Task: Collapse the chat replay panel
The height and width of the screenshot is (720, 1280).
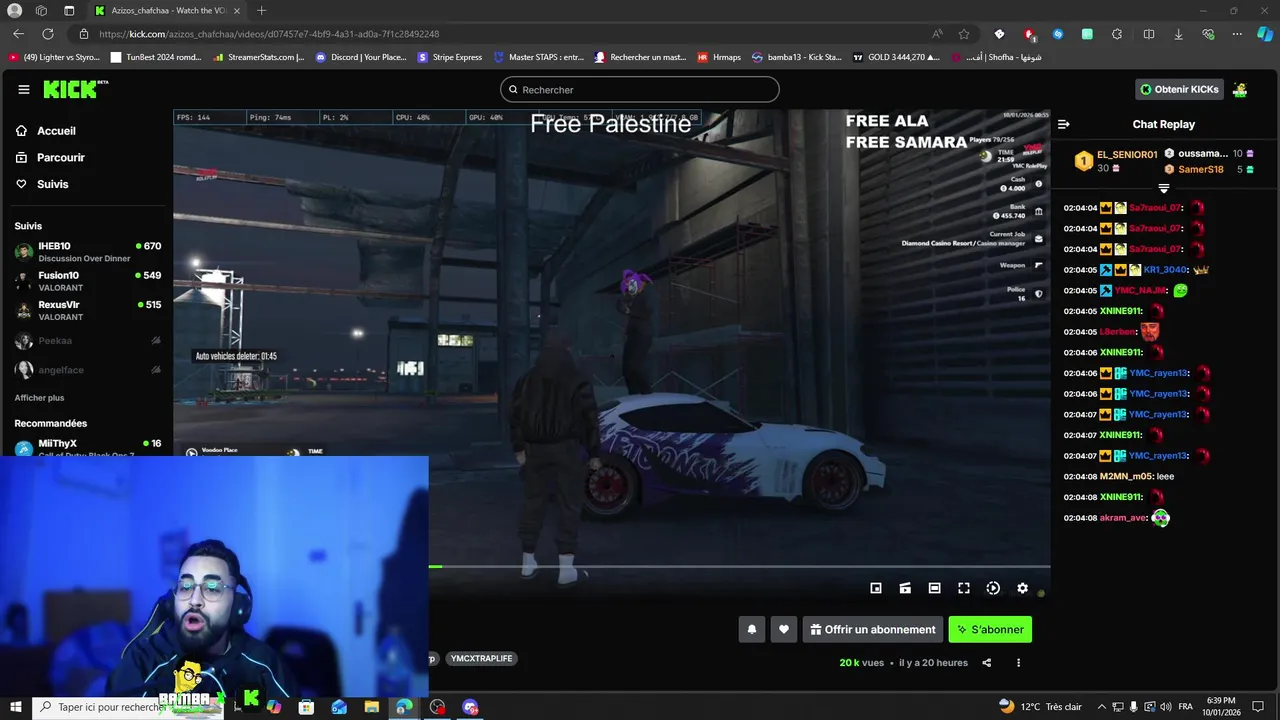Action: pos(1063,124)
